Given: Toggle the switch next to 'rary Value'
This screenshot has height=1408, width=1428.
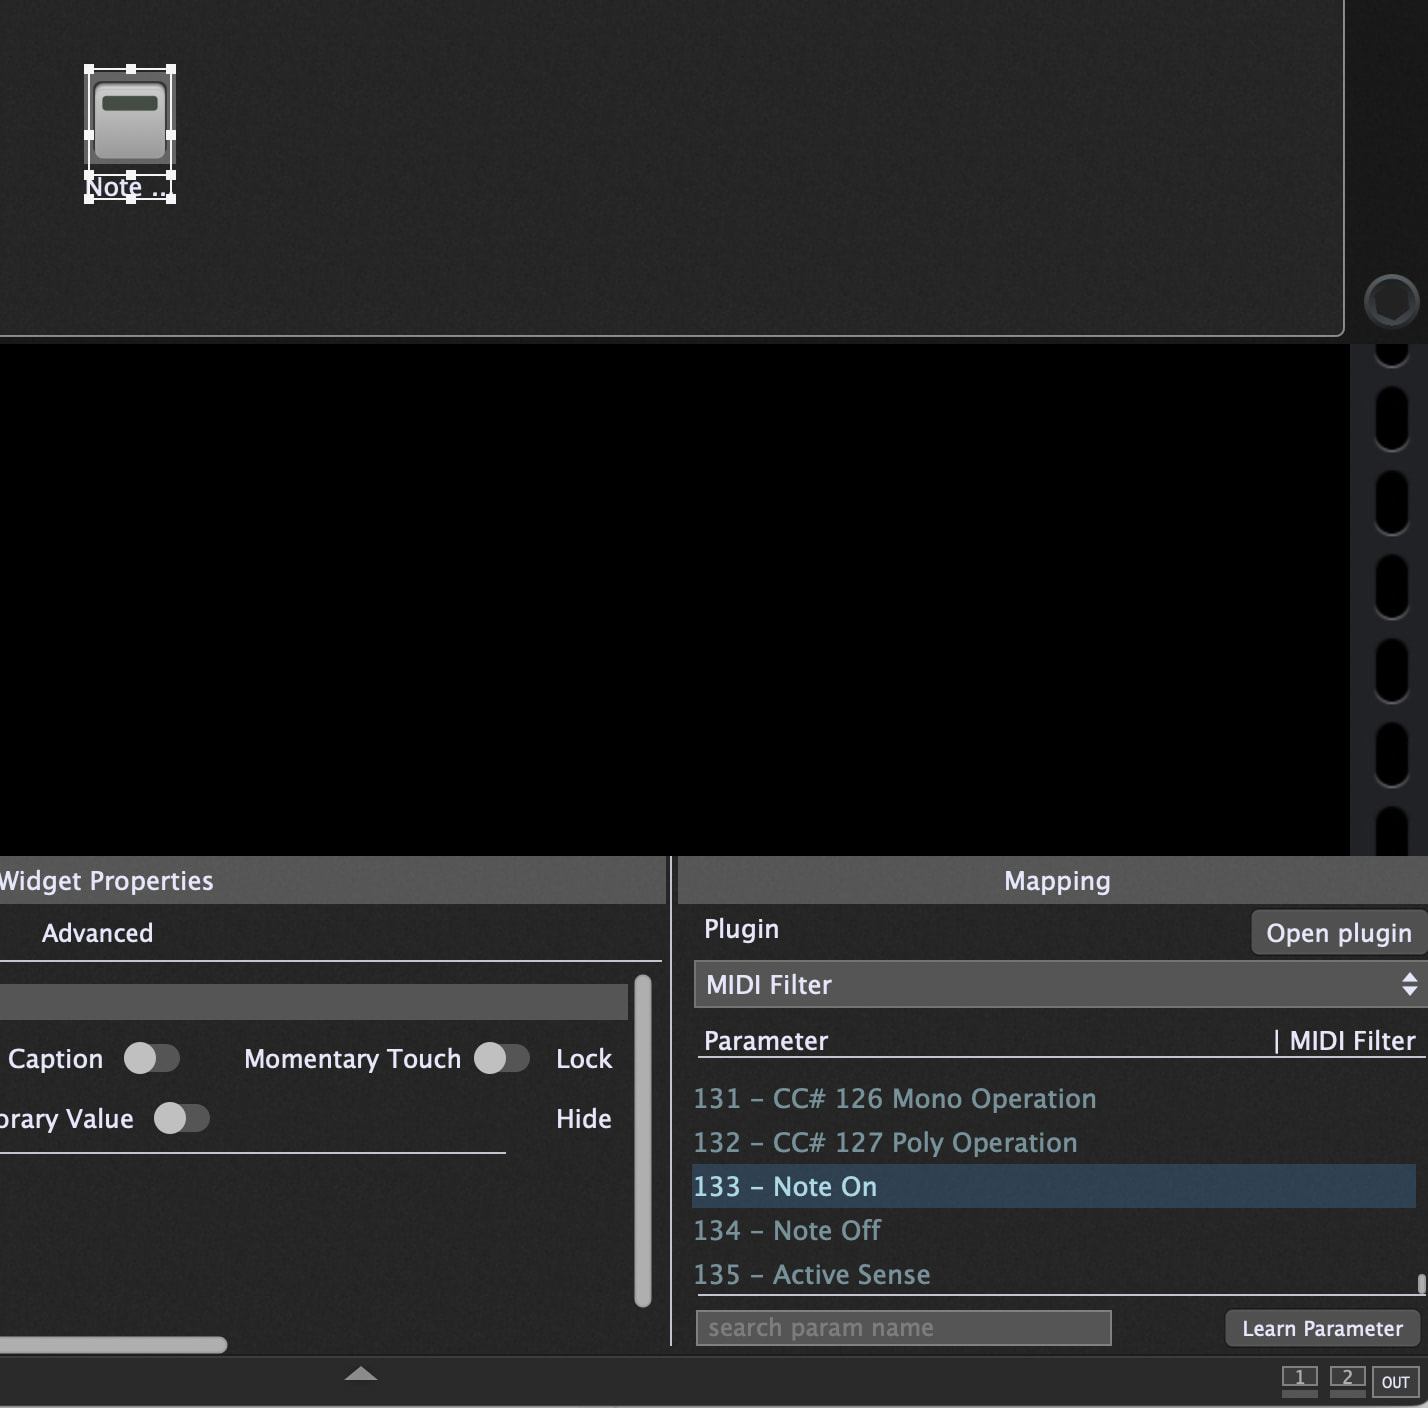Looking at the screenshot, I should point(182,1118).
